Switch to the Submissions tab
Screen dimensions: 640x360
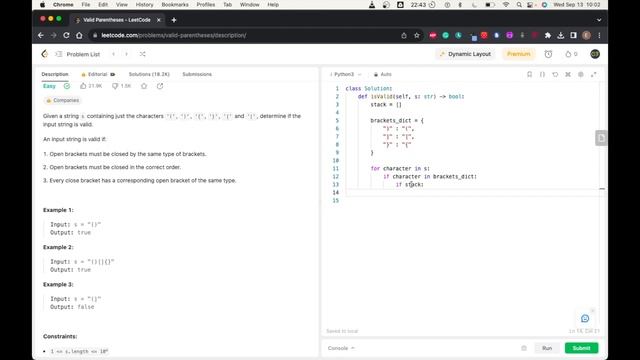tap(197, 74)
